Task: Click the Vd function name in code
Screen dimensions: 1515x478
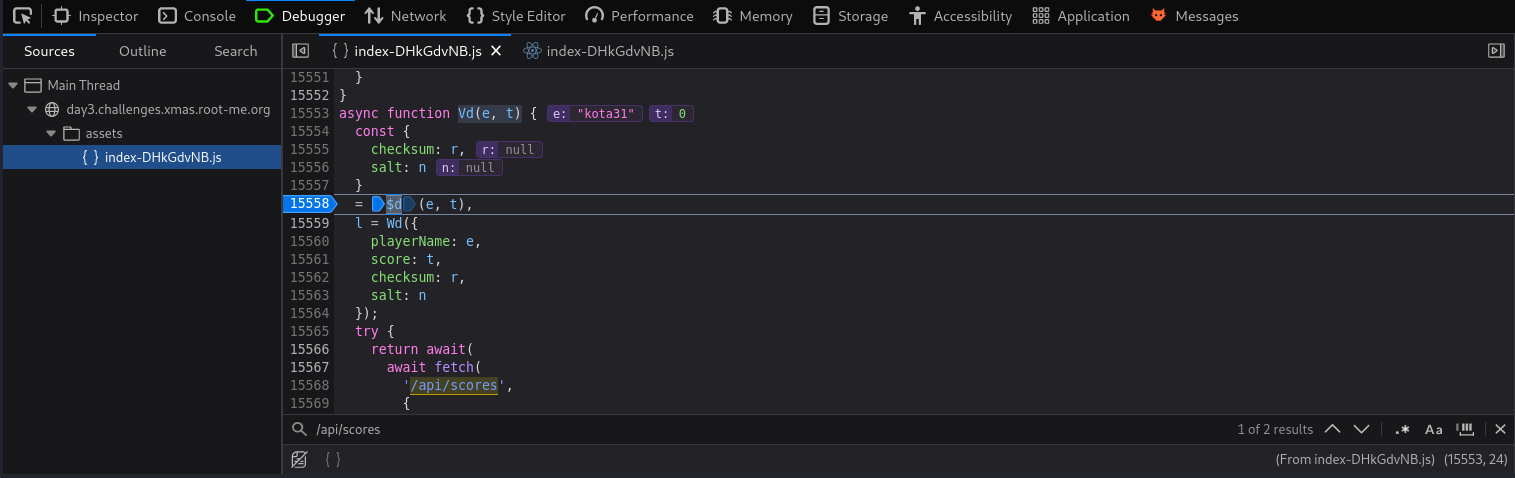Action: [467, 114]
